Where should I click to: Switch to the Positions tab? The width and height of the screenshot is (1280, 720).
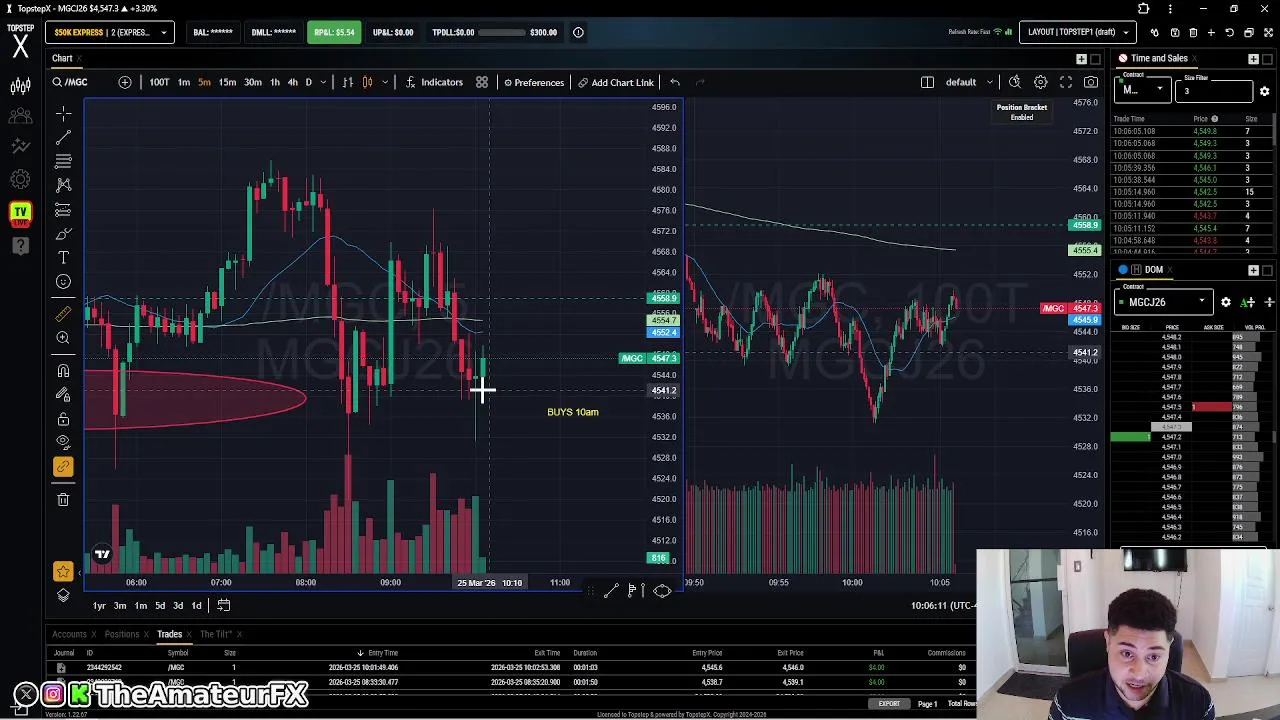point(122,634)
